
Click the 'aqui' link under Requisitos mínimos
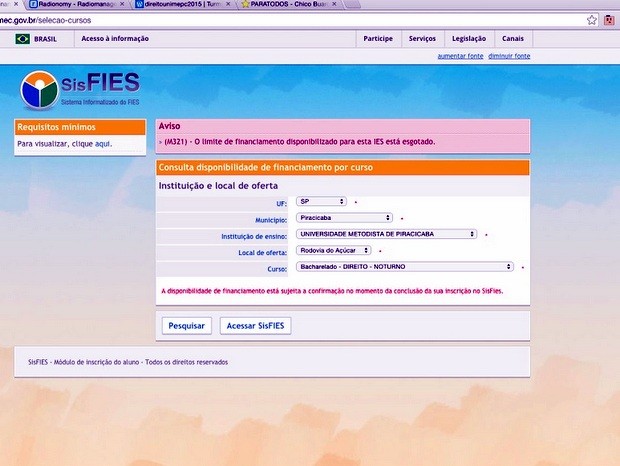[x=103, y=144]
